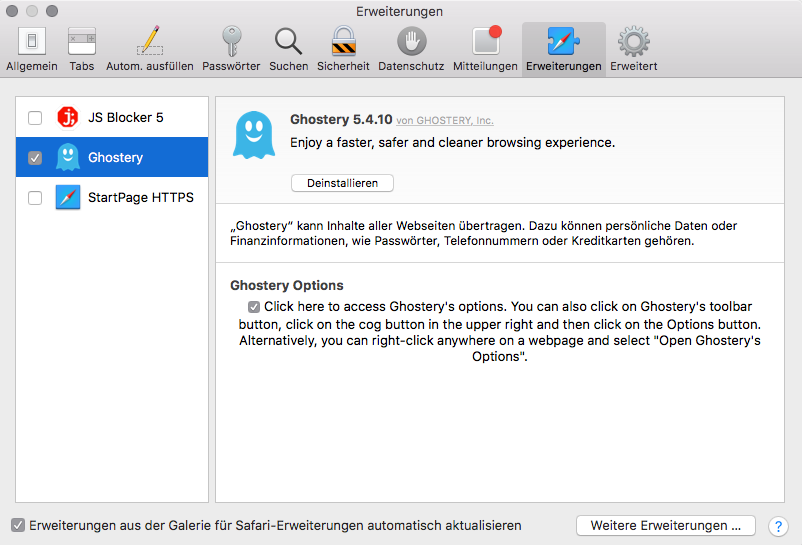Open the Erweitert gear pane
Image resolution: width=802 pixels, height=545 pixels.
634,50
